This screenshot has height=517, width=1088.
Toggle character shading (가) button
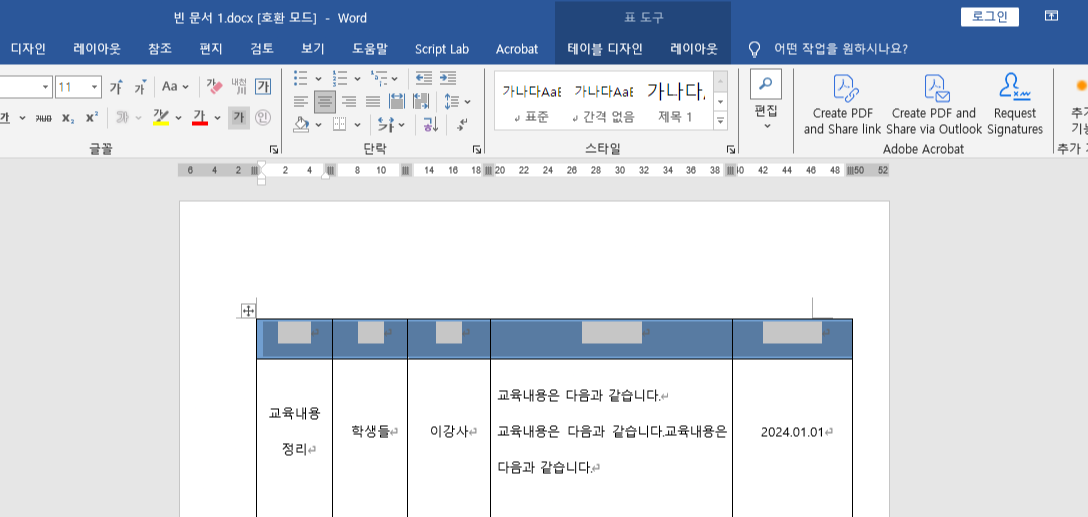click(239, 117)
